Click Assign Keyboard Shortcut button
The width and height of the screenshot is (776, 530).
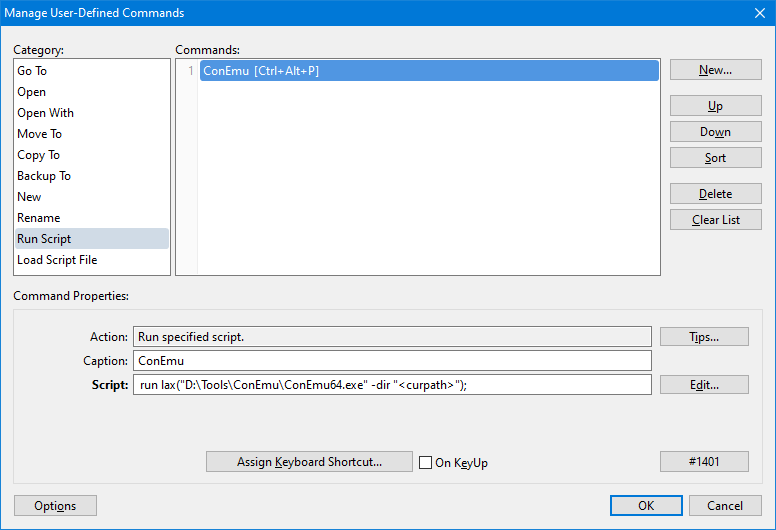(x=309, y=462)
